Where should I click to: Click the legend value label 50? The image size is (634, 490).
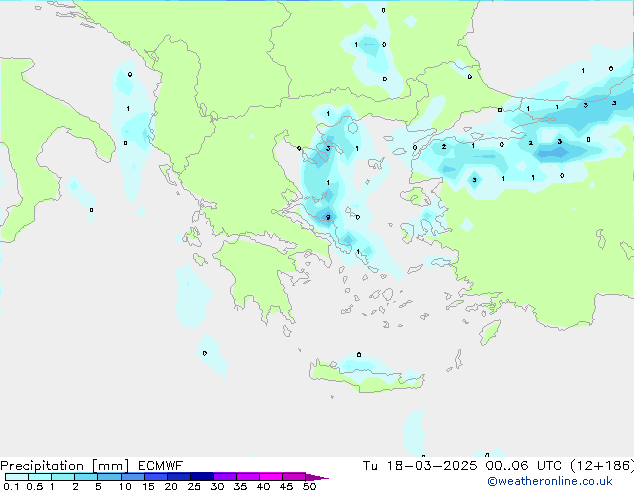309,486
